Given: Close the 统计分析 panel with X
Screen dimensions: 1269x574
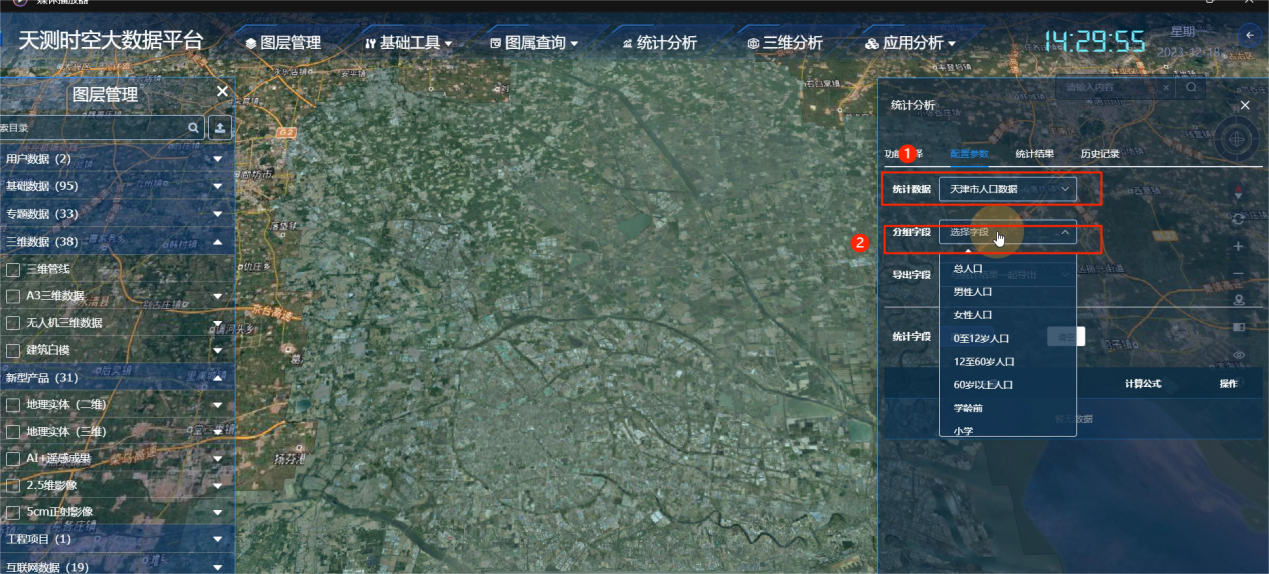Looking at the screenshot, I should [x=1245, y=105].
